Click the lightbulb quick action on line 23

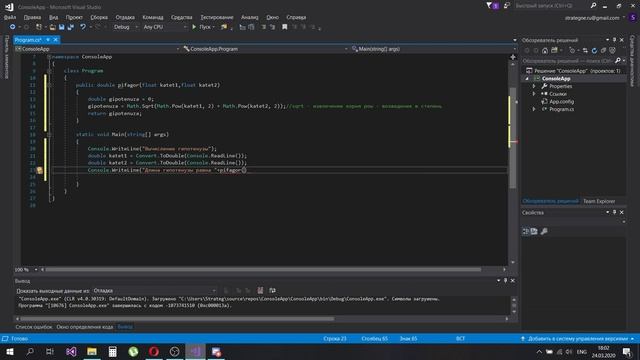tap(40, 170)
